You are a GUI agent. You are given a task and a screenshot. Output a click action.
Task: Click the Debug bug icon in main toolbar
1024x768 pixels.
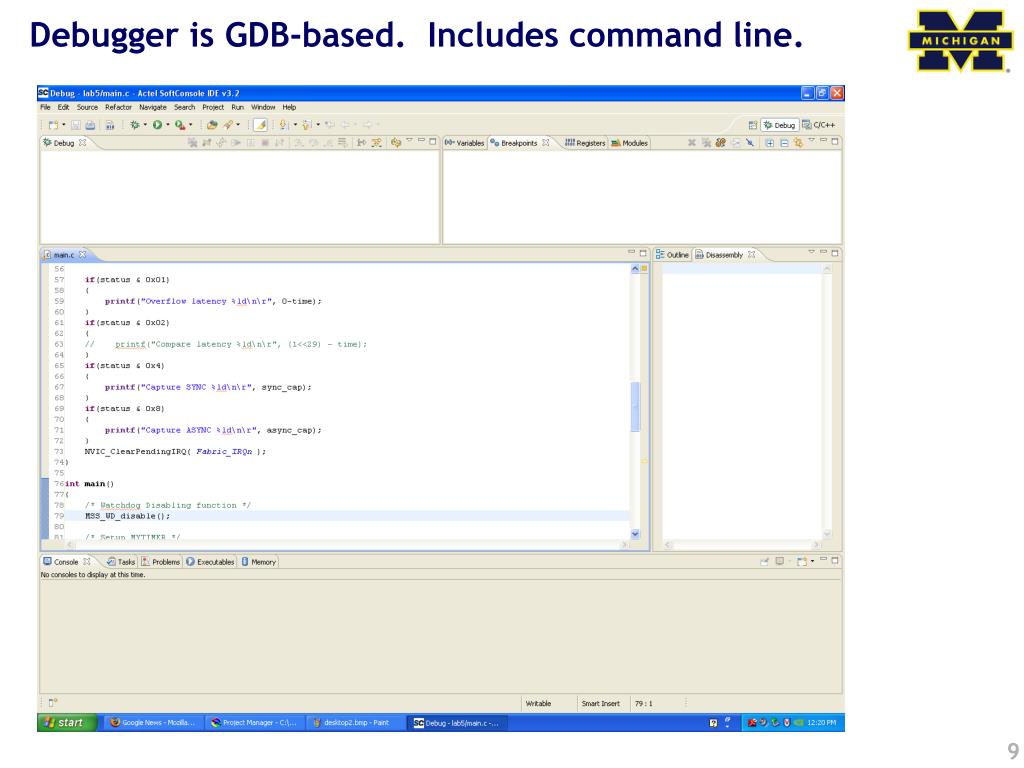coord(133,125)
